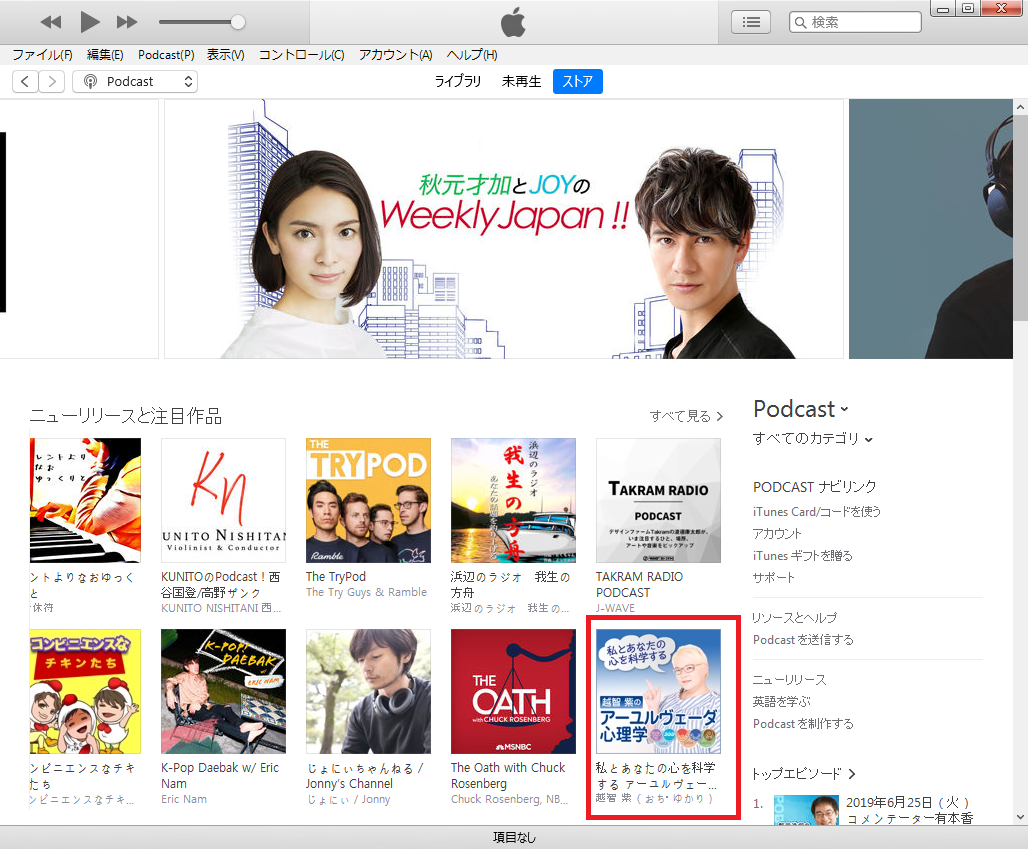
Task: Open the list view icon button
Action: pos(751,22)
